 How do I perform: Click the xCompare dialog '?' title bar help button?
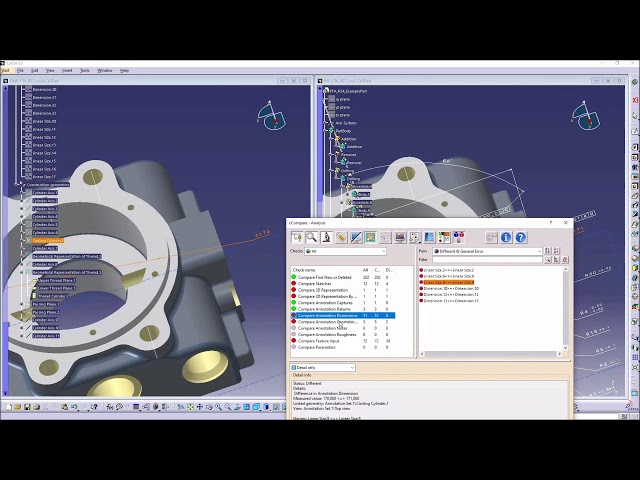coord(551,222)
